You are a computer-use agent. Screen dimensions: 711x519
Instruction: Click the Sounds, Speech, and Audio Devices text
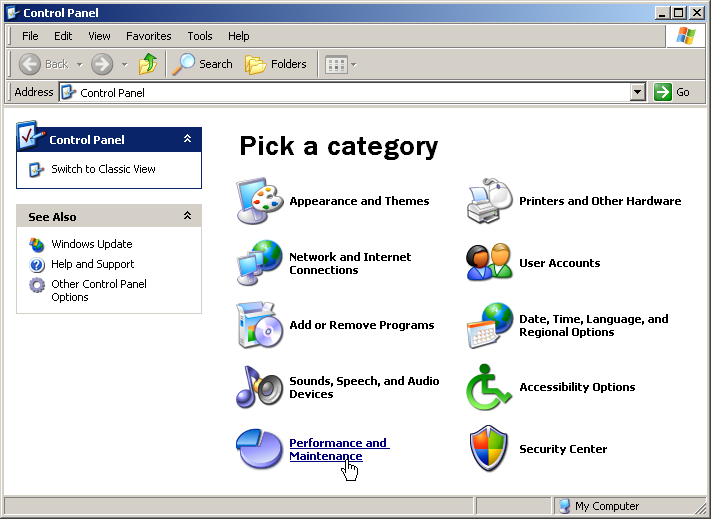pos(364,388)
